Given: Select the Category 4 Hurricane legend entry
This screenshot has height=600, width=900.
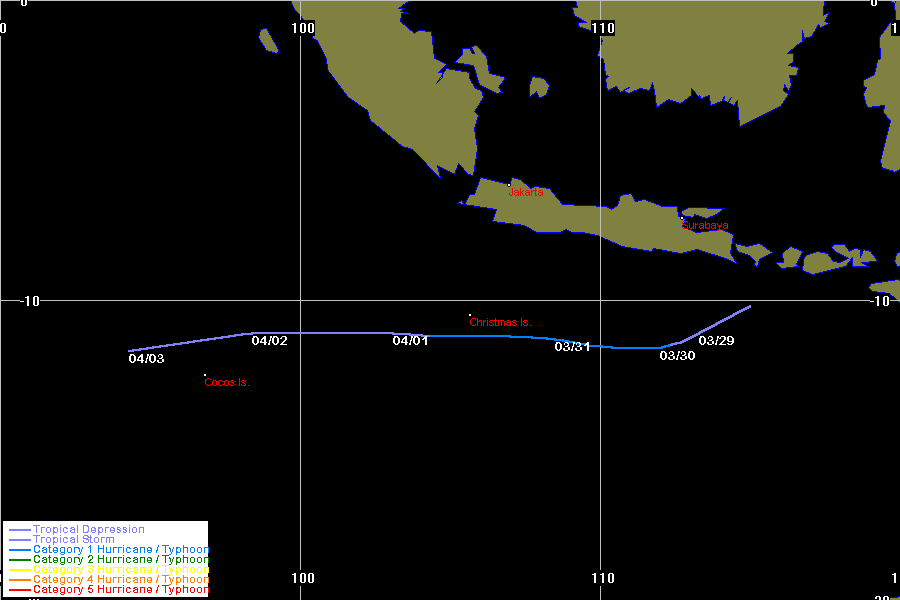Looking at the screenshot, I should tap(120, 579).
